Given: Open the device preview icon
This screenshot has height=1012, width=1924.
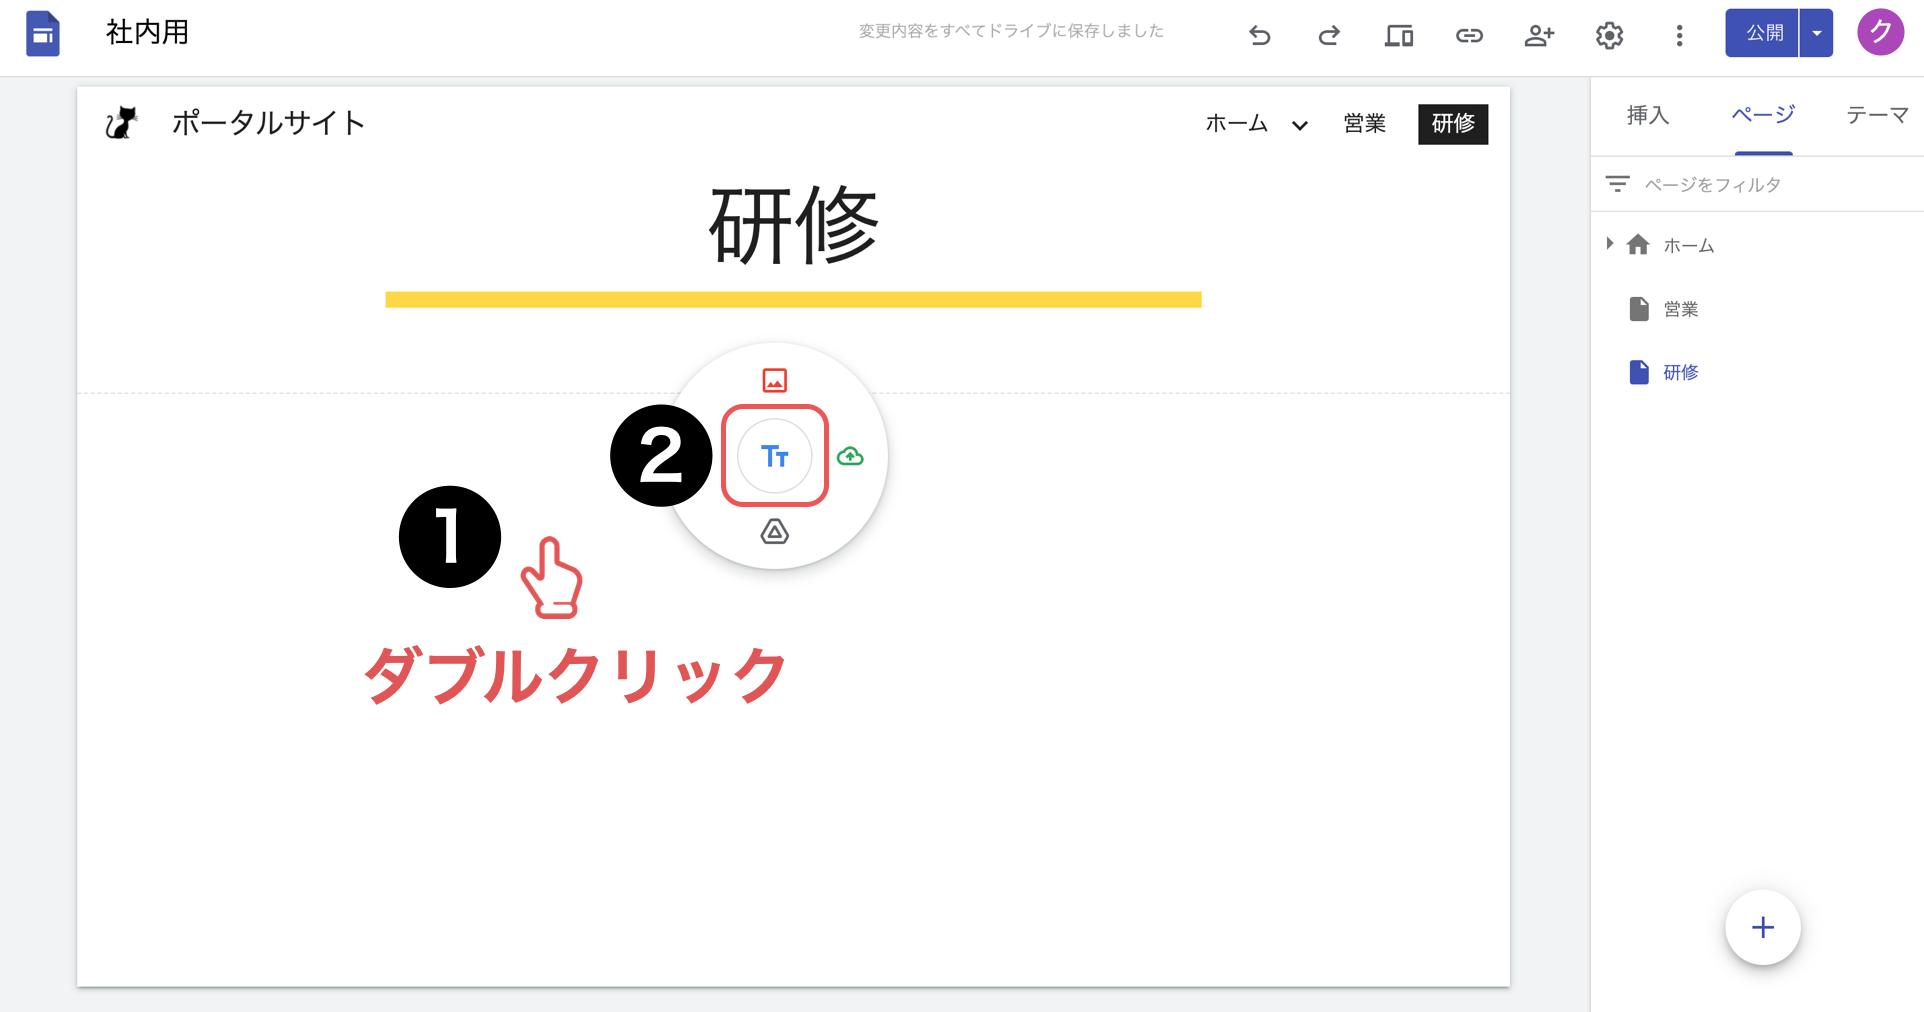Looking at the screenshot, I should coord(1398,36).
